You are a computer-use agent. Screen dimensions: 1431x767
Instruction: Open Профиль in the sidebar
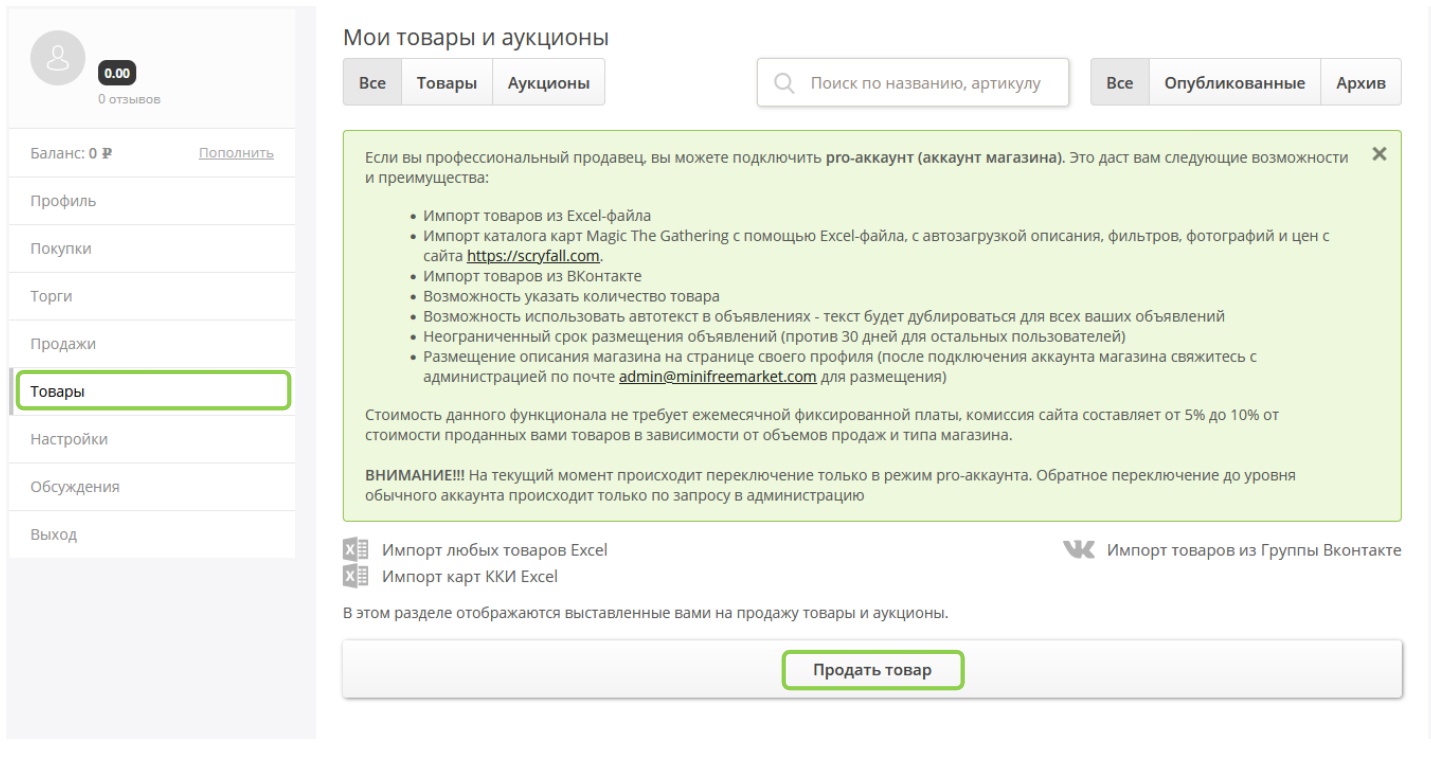[x=151, y=201]
